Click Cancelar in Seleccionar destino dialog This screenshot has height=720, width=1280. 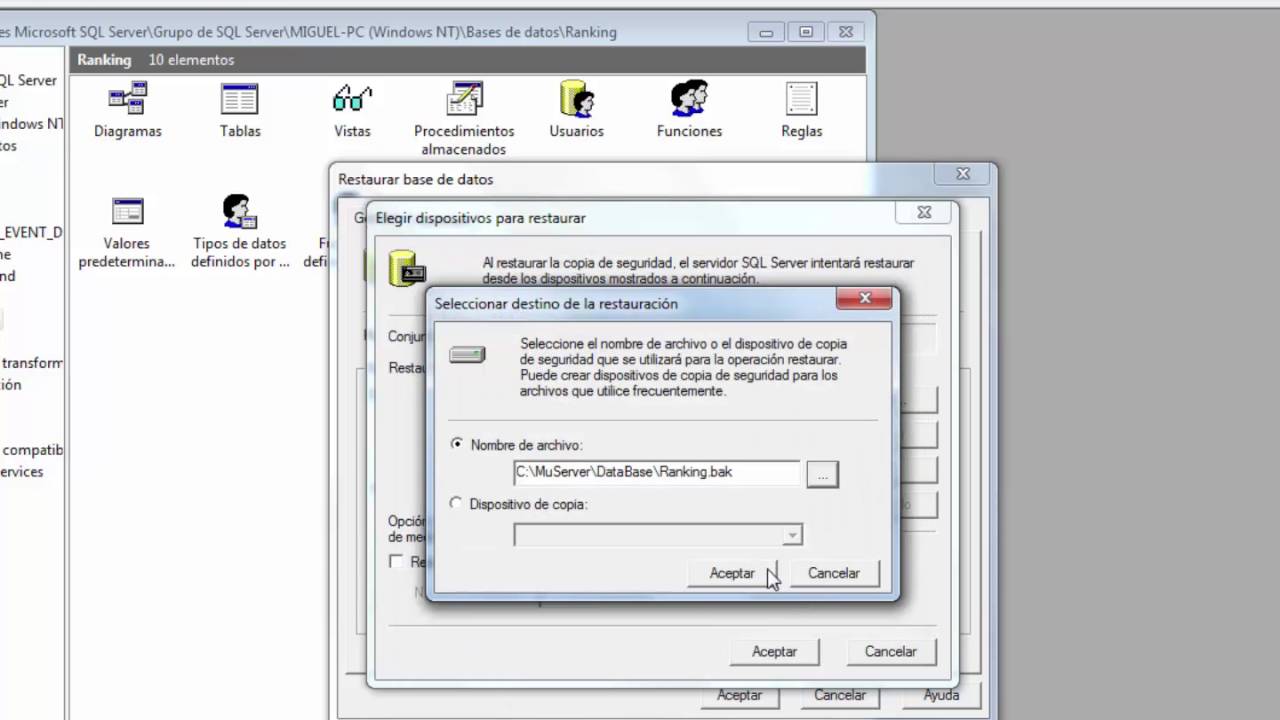tap(833, 573)
